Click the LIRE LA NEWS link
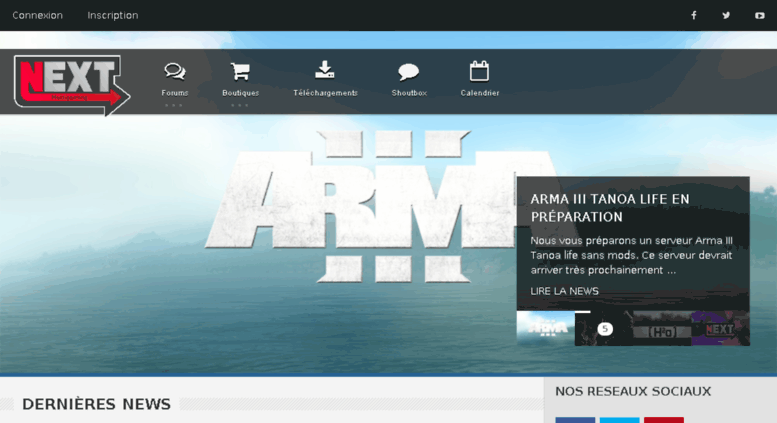 (564, 291)
